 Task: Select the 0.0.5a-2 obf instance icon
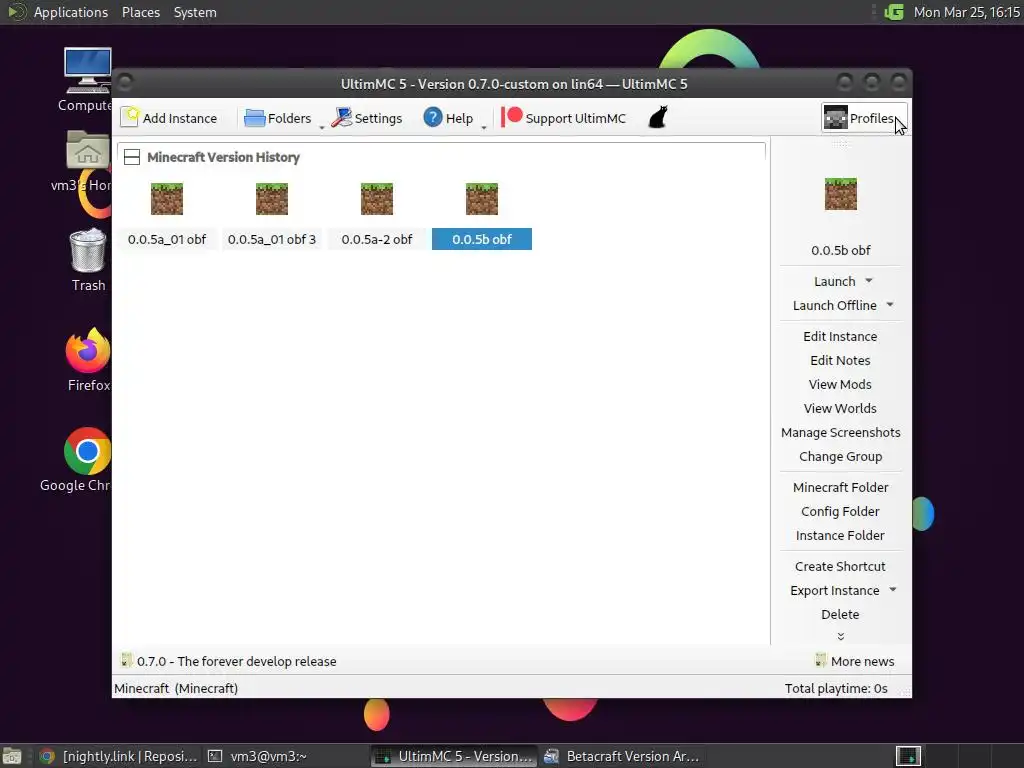click(377, 199)
